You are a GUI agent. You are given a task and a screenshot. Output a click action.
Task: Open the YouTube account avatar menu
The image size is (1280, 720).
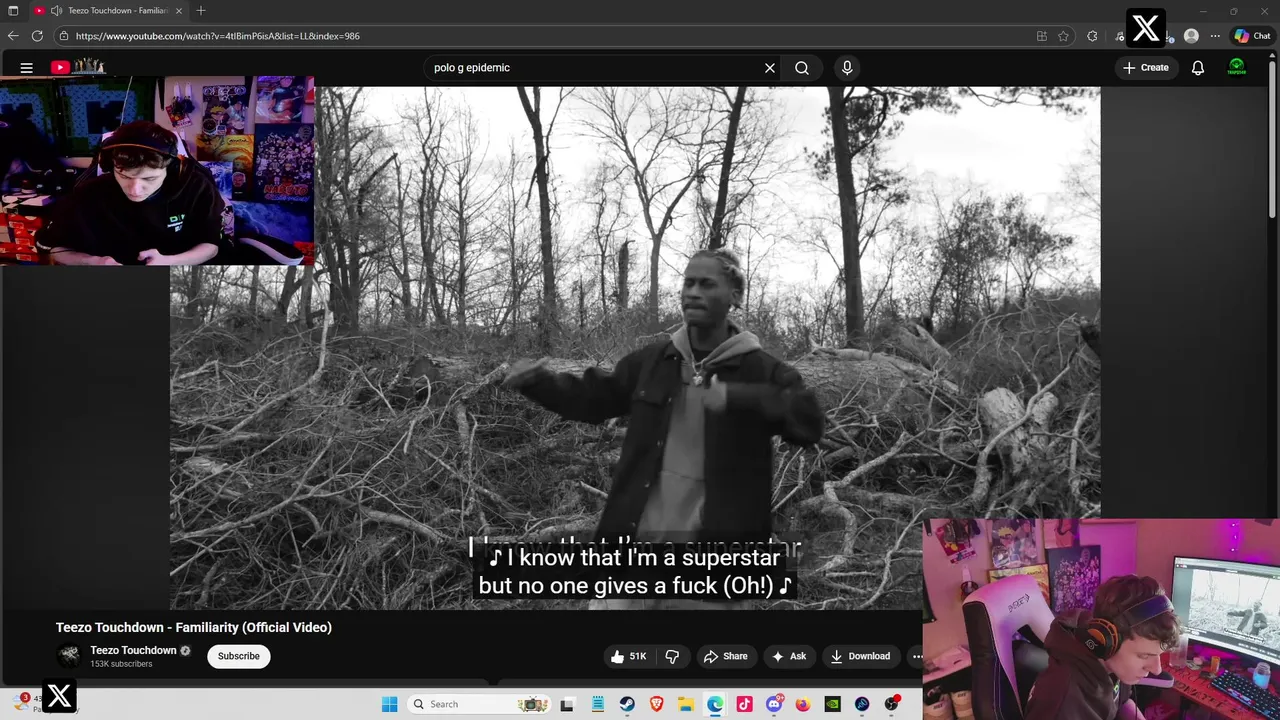click(x=1237, y=68)
